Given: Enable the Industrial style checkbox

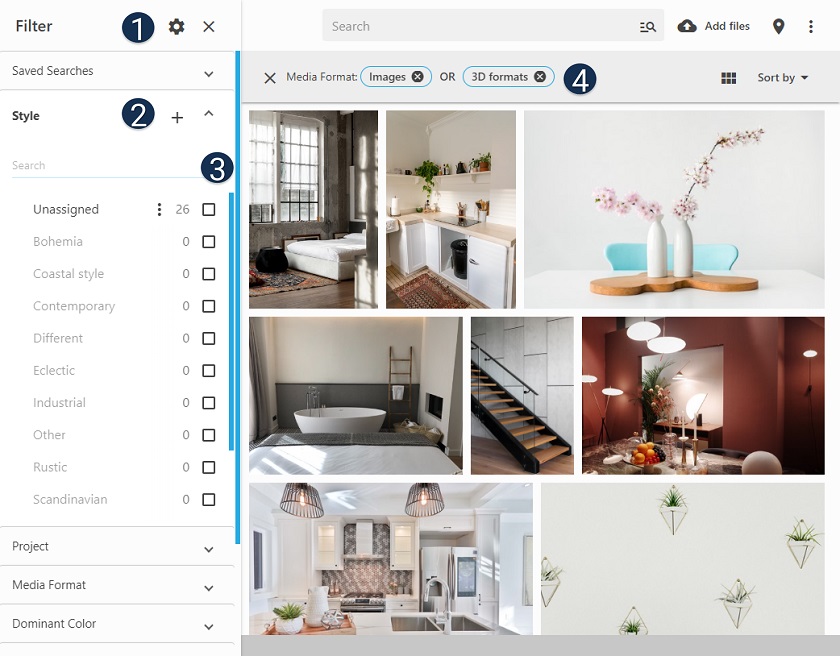Looking at the screenshot, I should click(209, 403).
